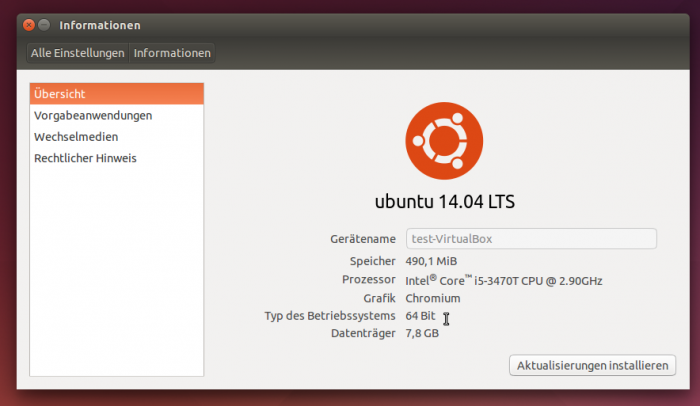
Task: Click the 490,1 MiB memory value
Action: point(431,261)
